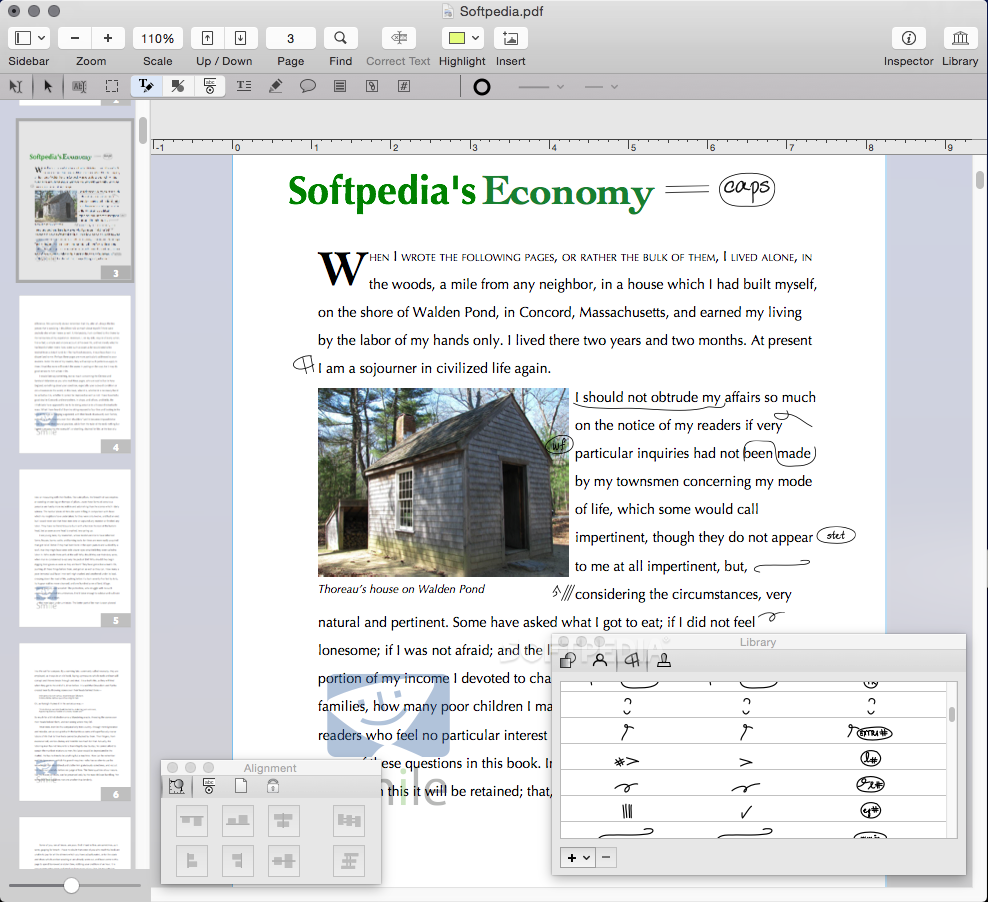Click align bottom edges button
Viewport: 988px width, 902px height.
point(238,820)
